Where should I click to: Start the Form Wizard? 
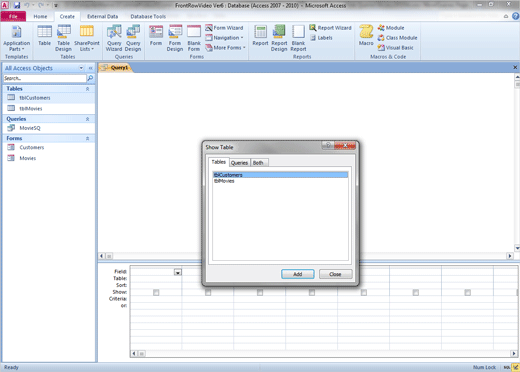pos(224,28)
